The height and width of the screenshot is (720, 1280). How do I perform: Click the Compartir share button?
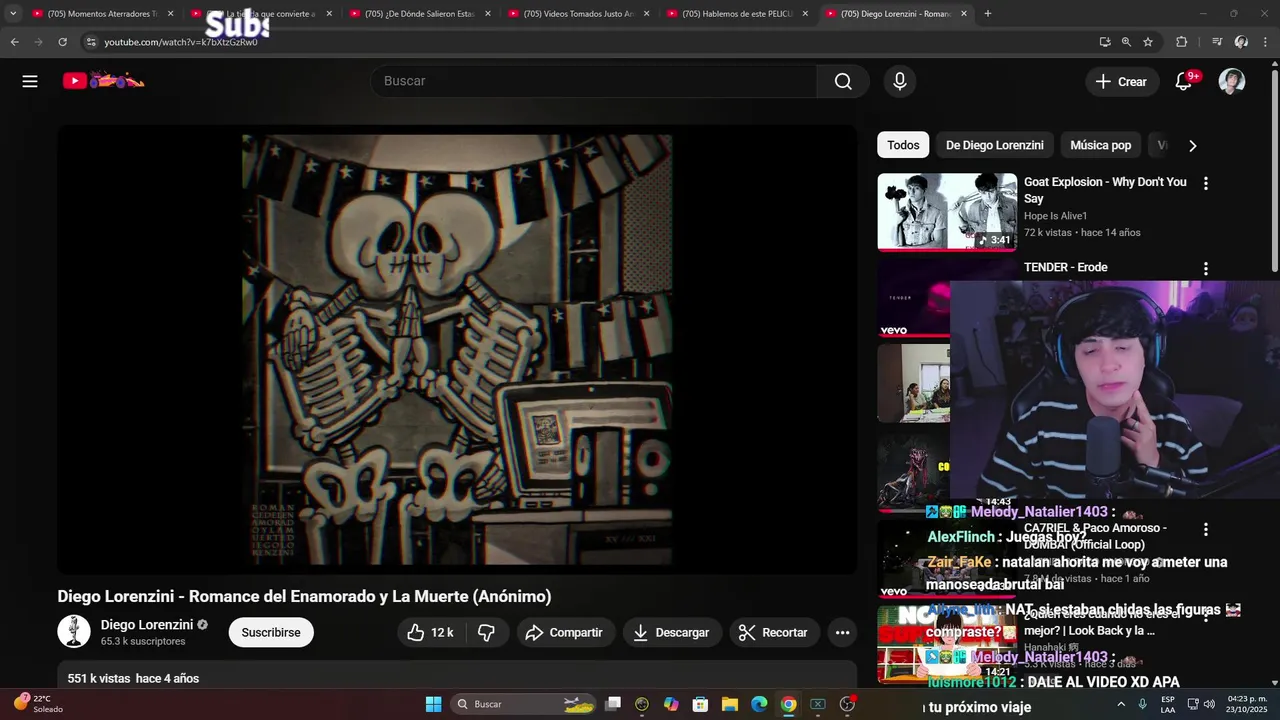pos(565,632)
